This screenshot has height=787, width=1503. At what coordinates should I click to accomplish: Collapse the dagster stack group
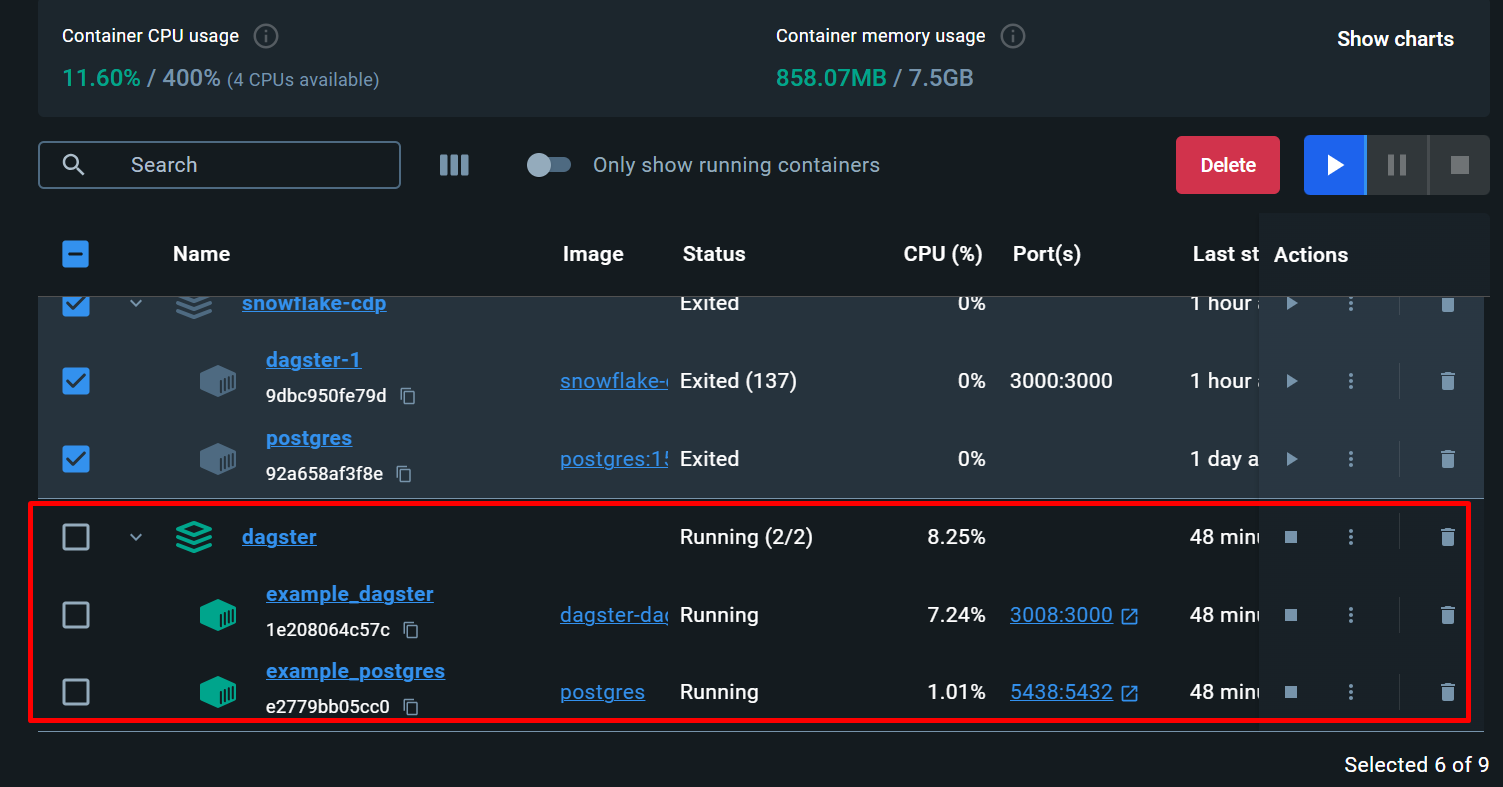[136, 537]
